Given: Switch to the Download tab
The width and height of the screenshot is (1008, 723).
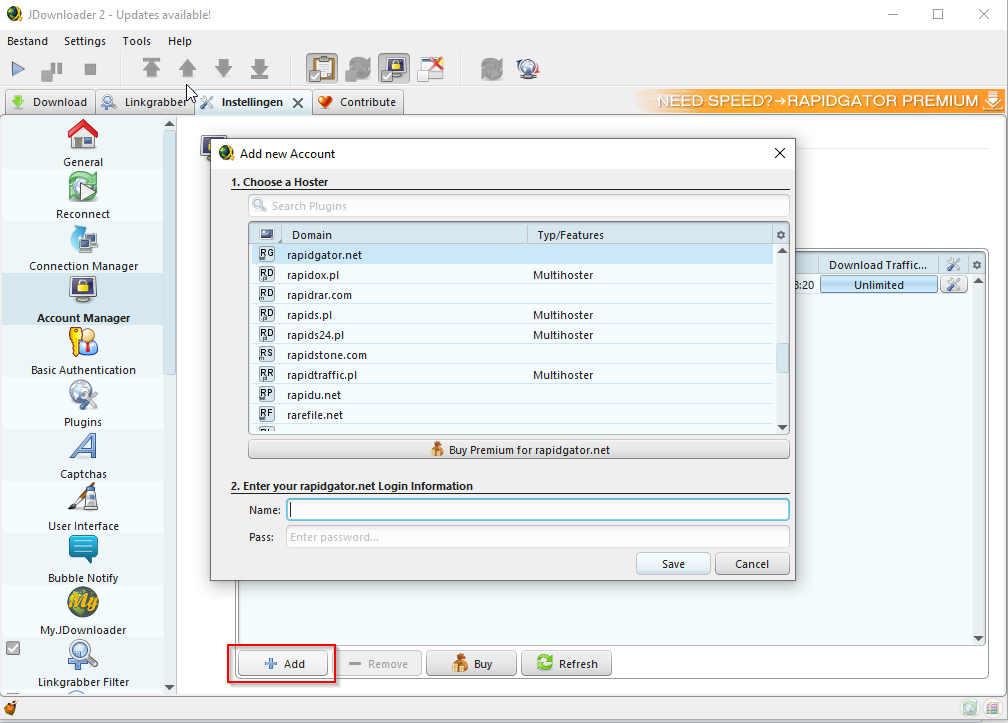Looking at the screenshot, I should (x=50, y=102).
